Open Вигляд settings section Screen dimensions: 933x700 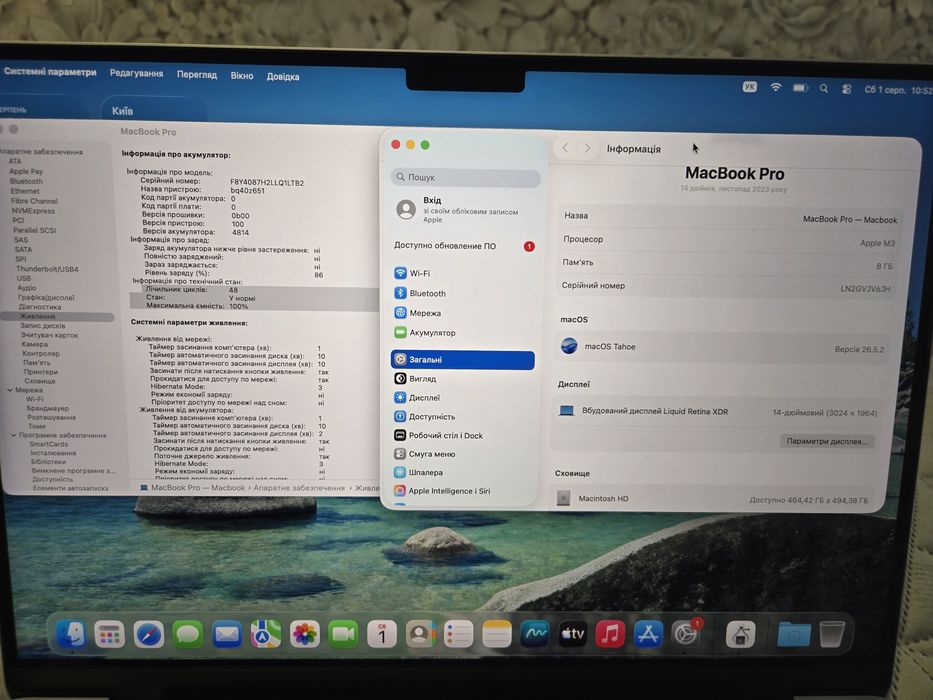click(463, 379)
